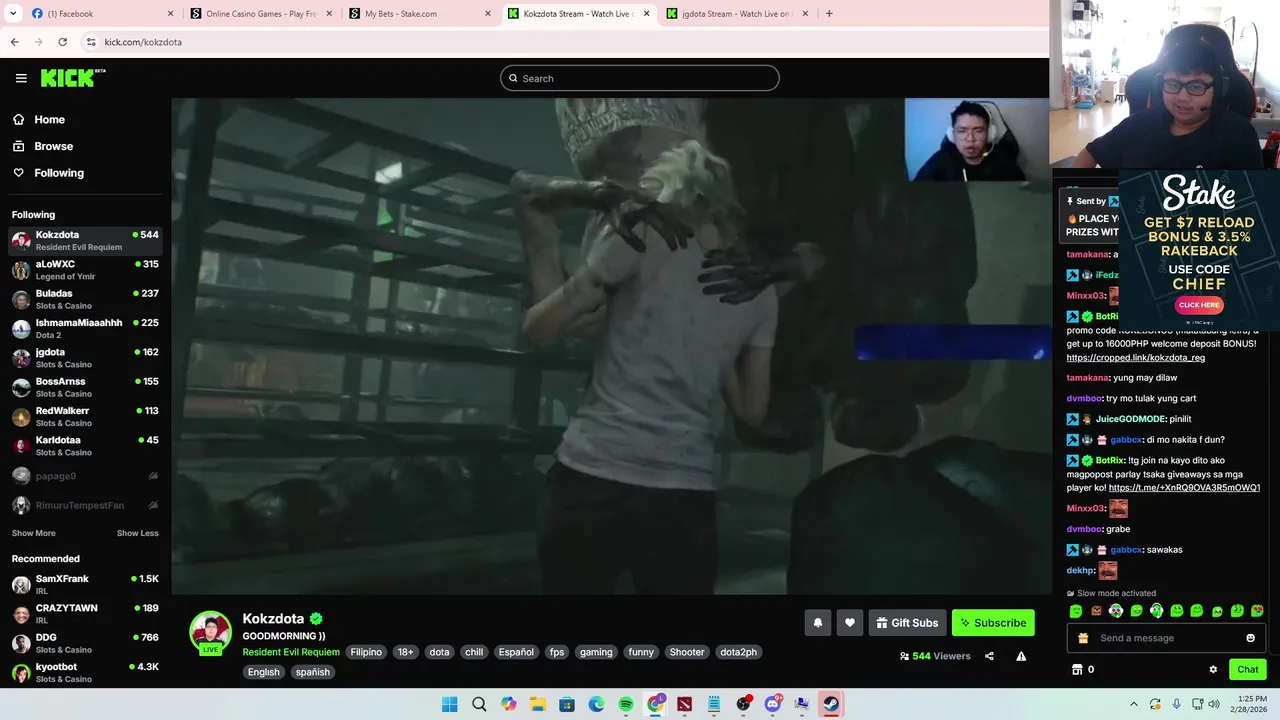This screenshot has height=720, width=1280.
Task: Open kyootbot recommended channel
Action: point(85,671)
